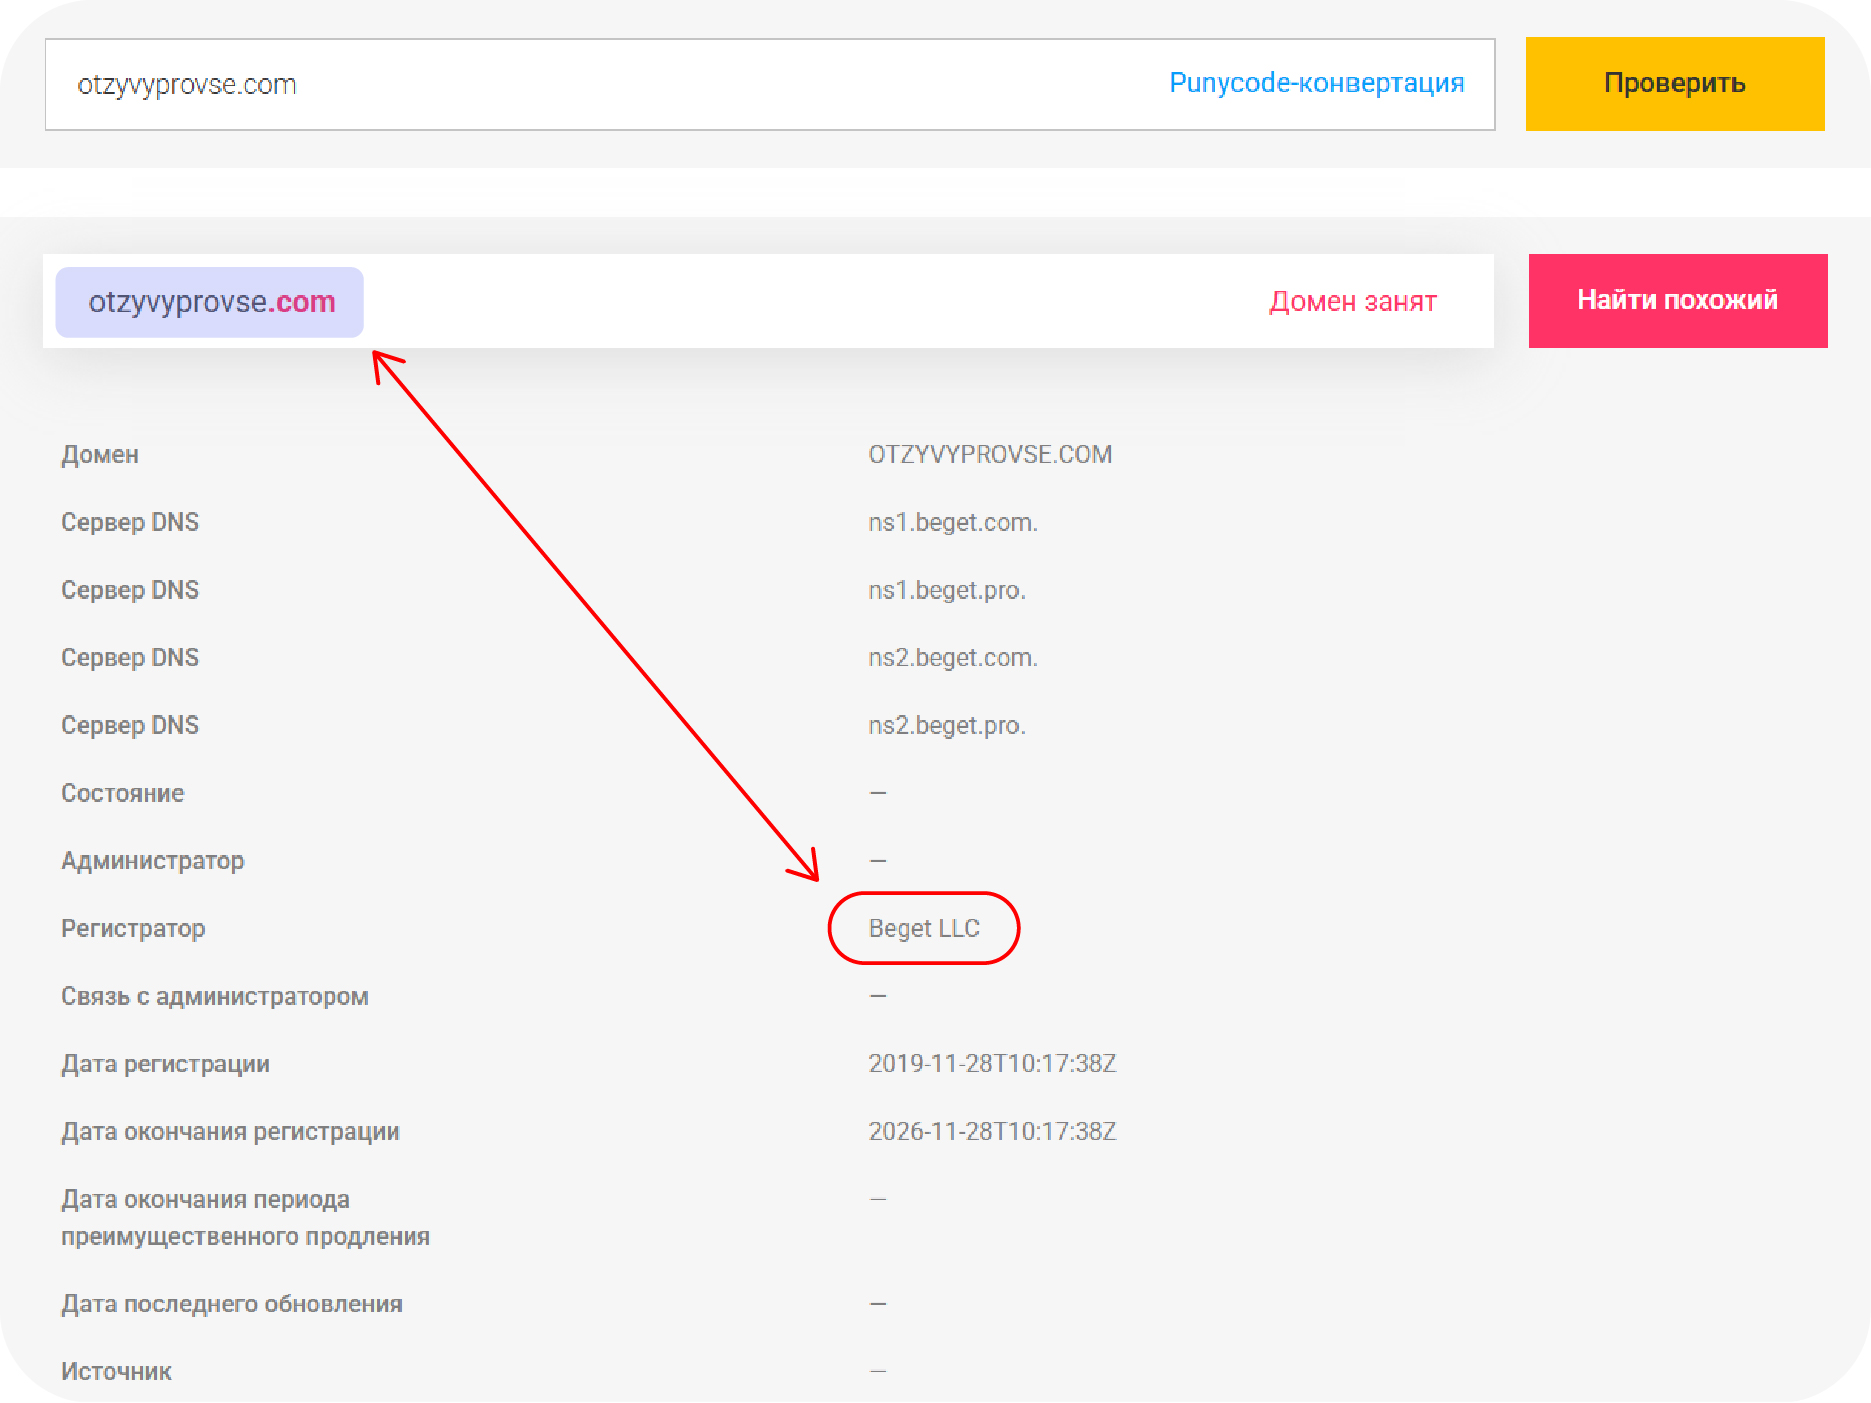Click the expiration date 2026-11-28 value
1871x1403 pixels.
(991, 1132)
